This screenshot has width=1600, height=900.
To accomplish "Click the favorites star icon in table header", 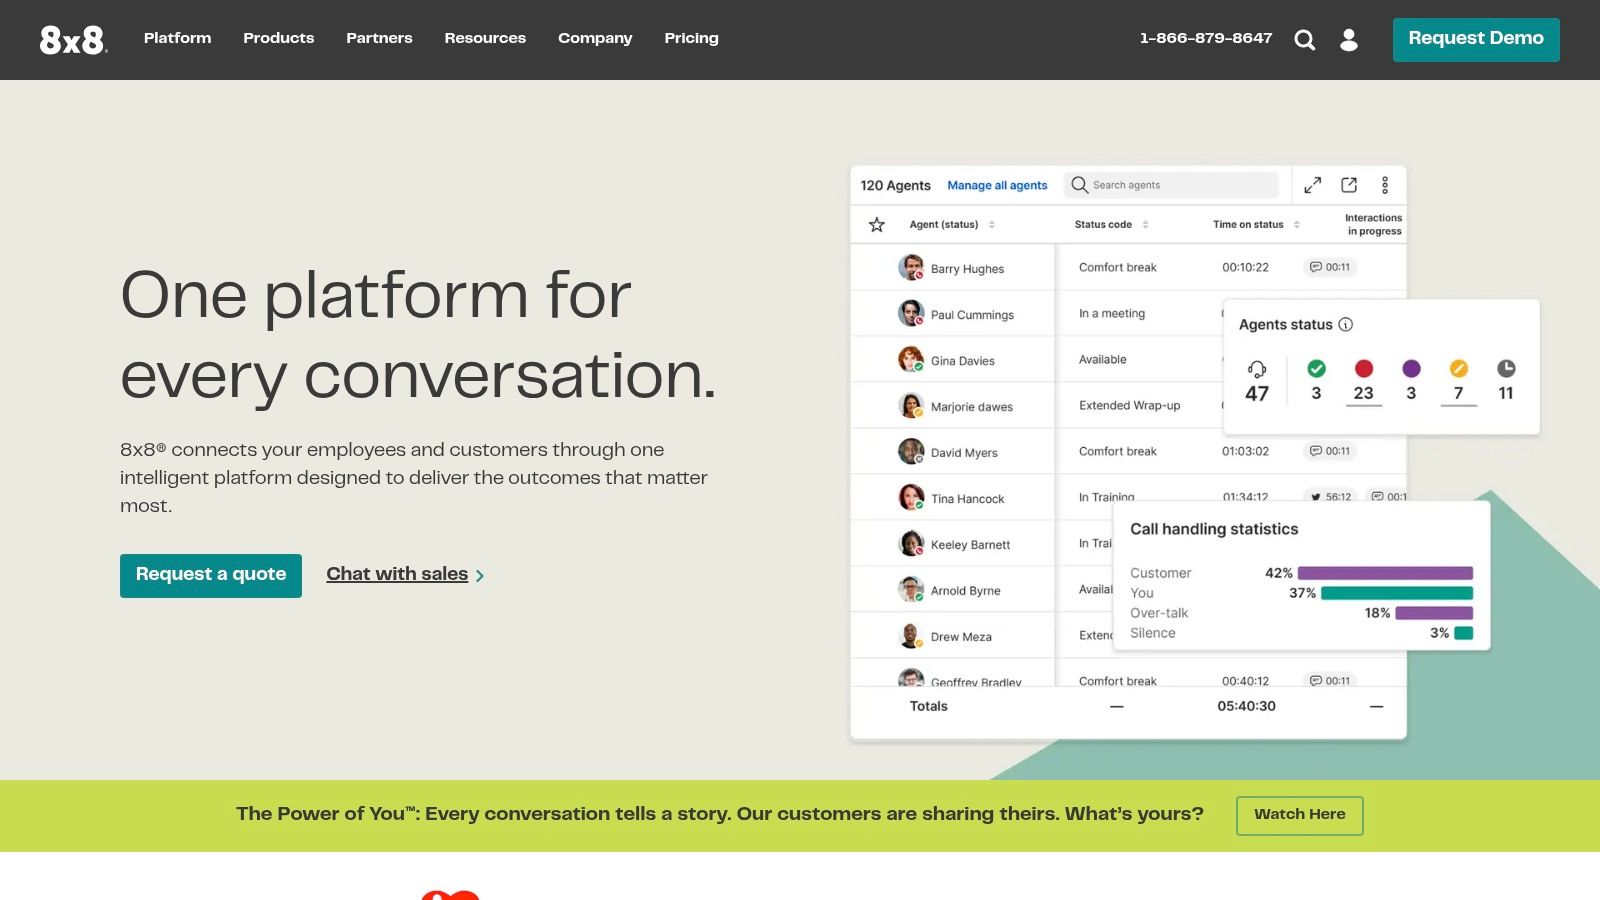I will 877,225.
